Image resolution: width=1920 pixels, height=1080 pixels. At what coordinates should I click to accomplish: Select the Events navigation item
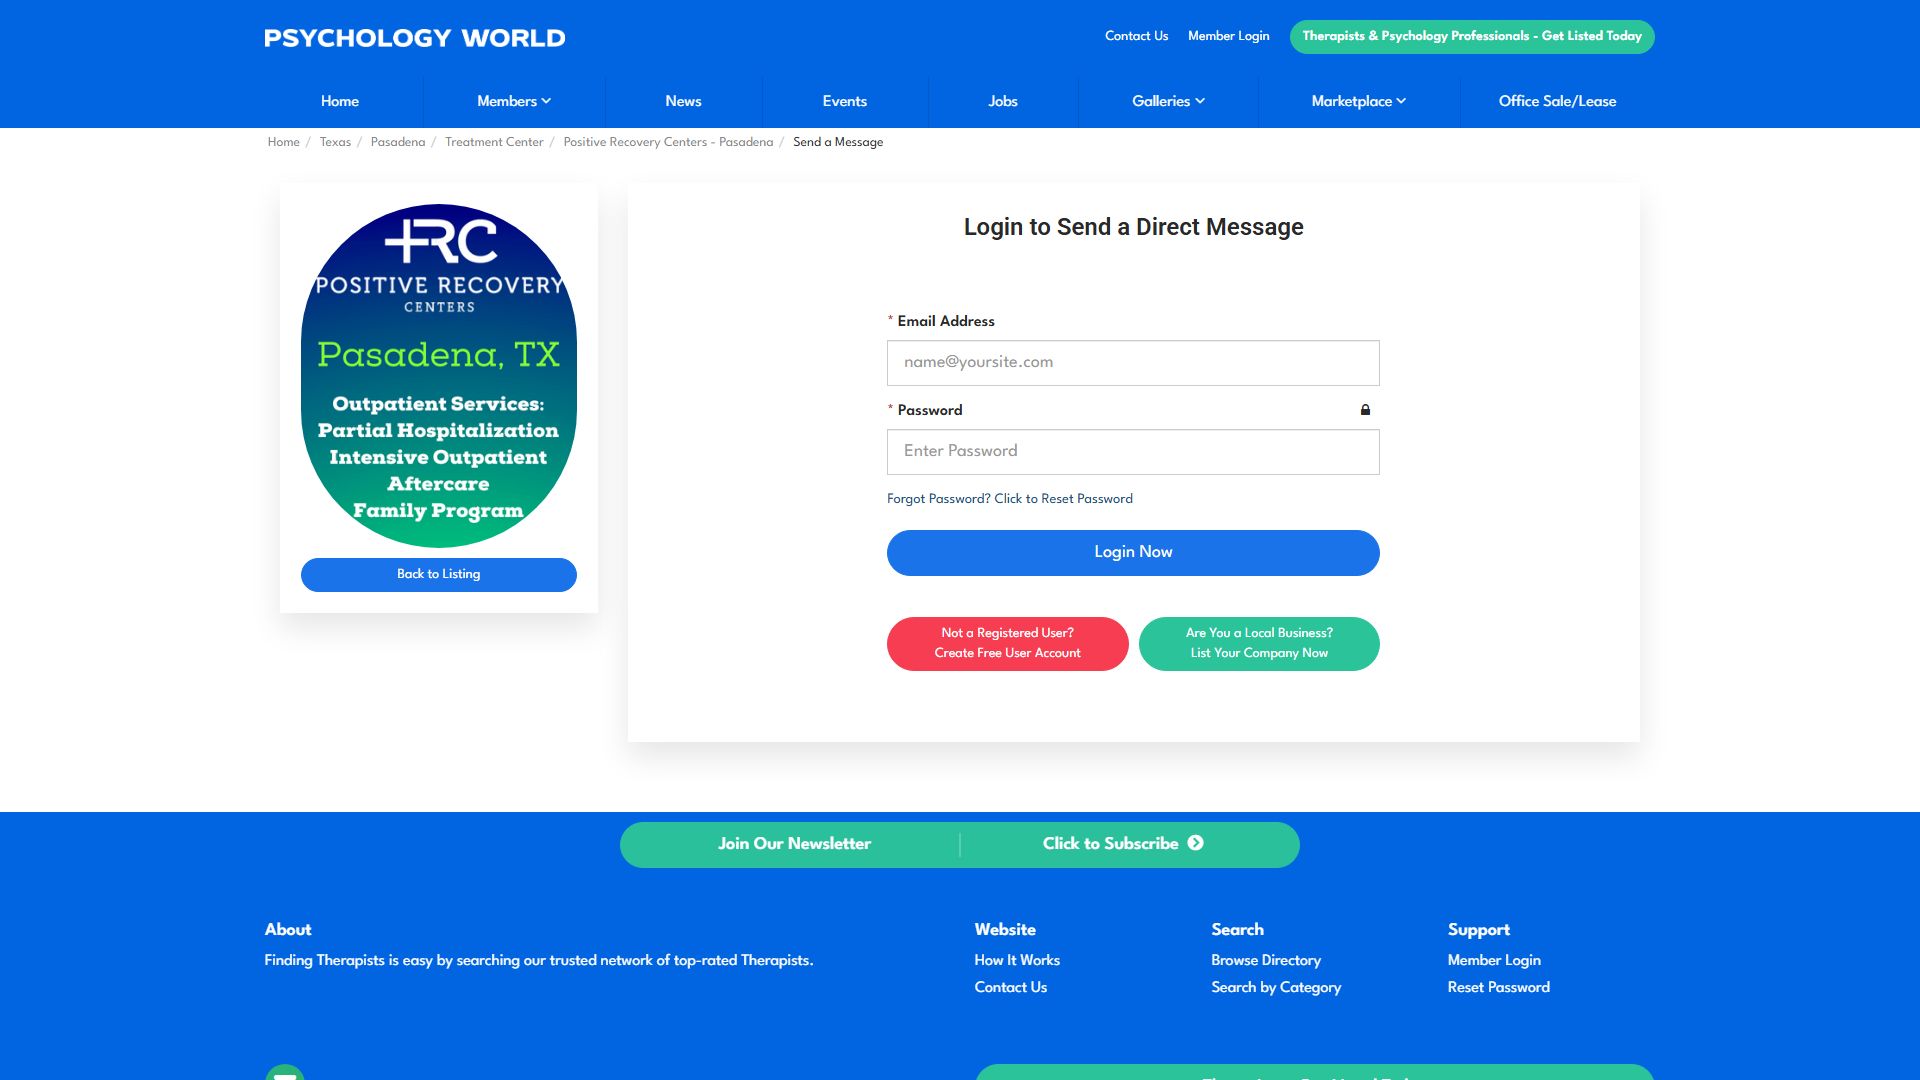tap(844, 101)
